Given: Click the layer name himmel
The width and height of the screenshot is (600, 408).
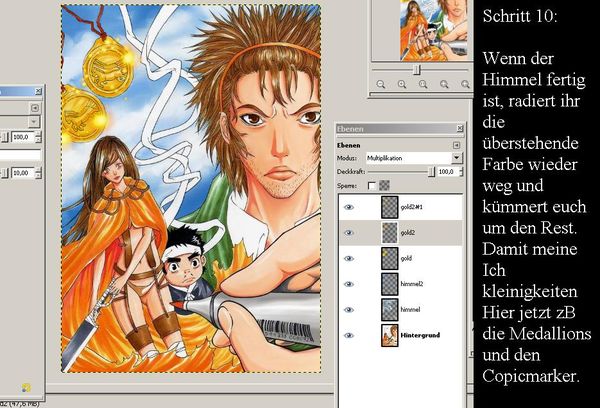Looking at the screenshot, I should pos(410,310).
